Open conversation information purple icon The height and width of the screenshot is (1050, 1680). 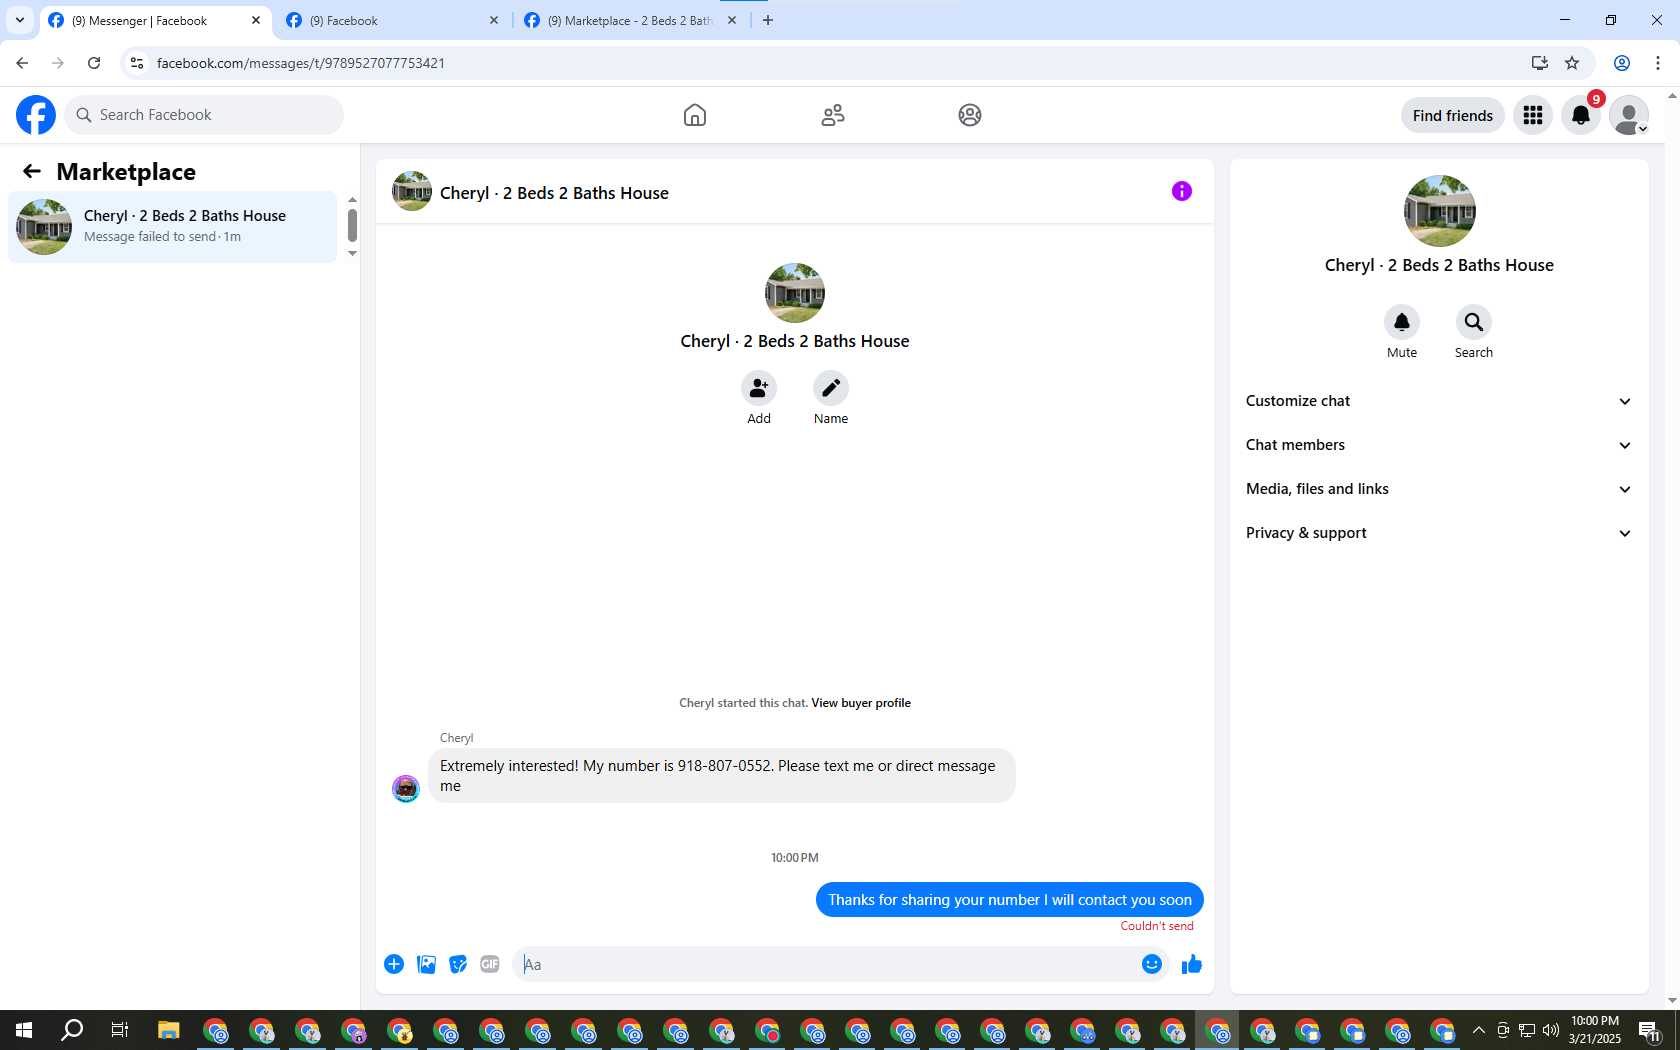click(x=1182, y=191)
